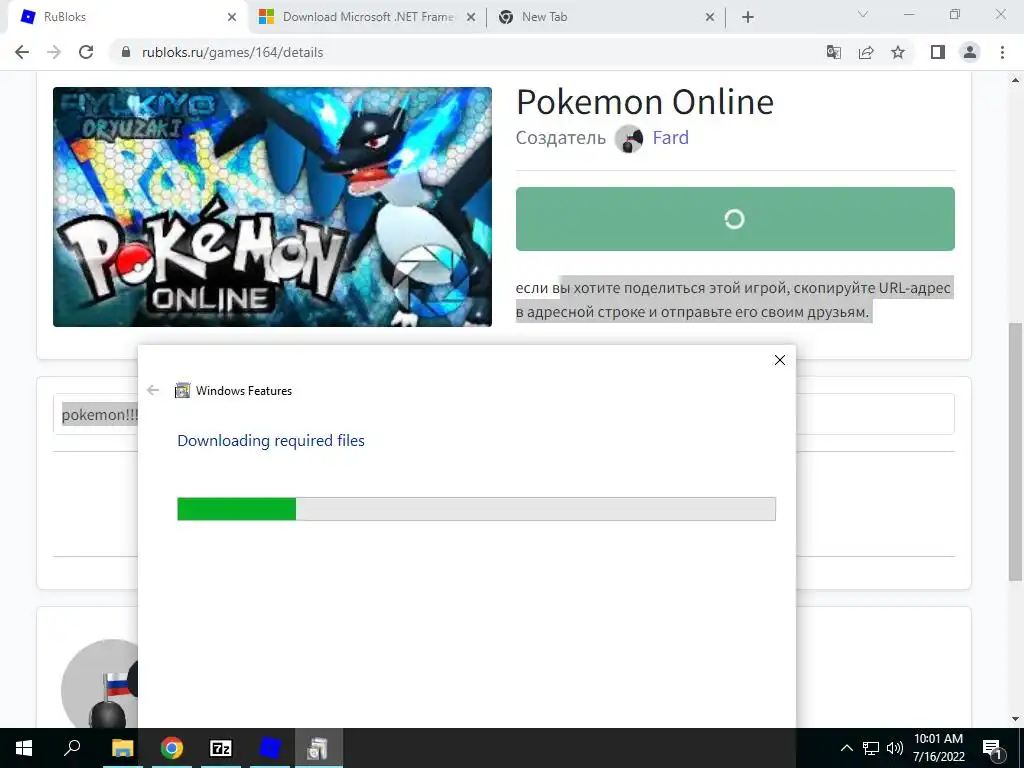Open the translate page icon

tap(834, 52)
